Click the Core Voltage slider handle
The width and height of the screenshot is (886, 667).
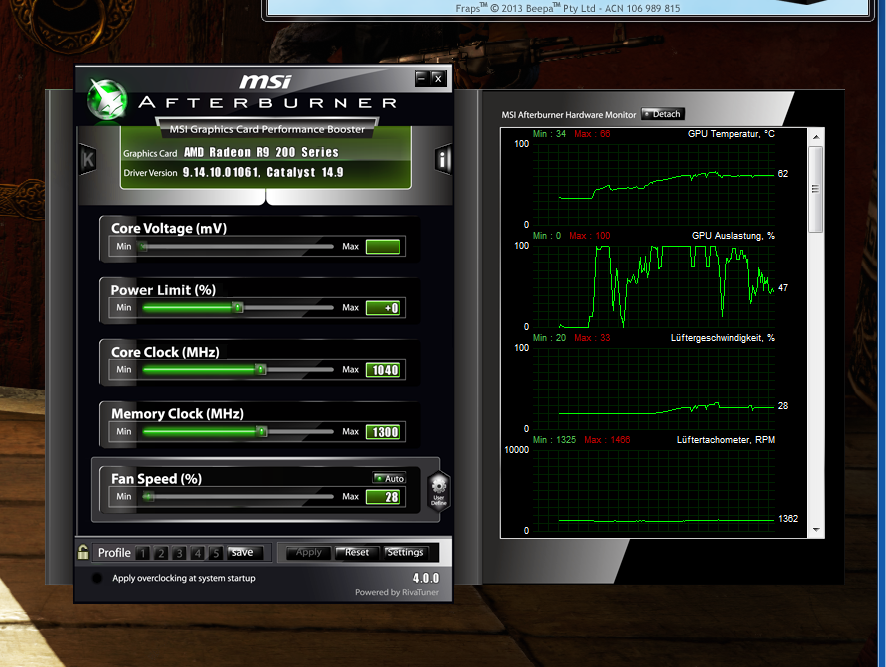(144, 246)
